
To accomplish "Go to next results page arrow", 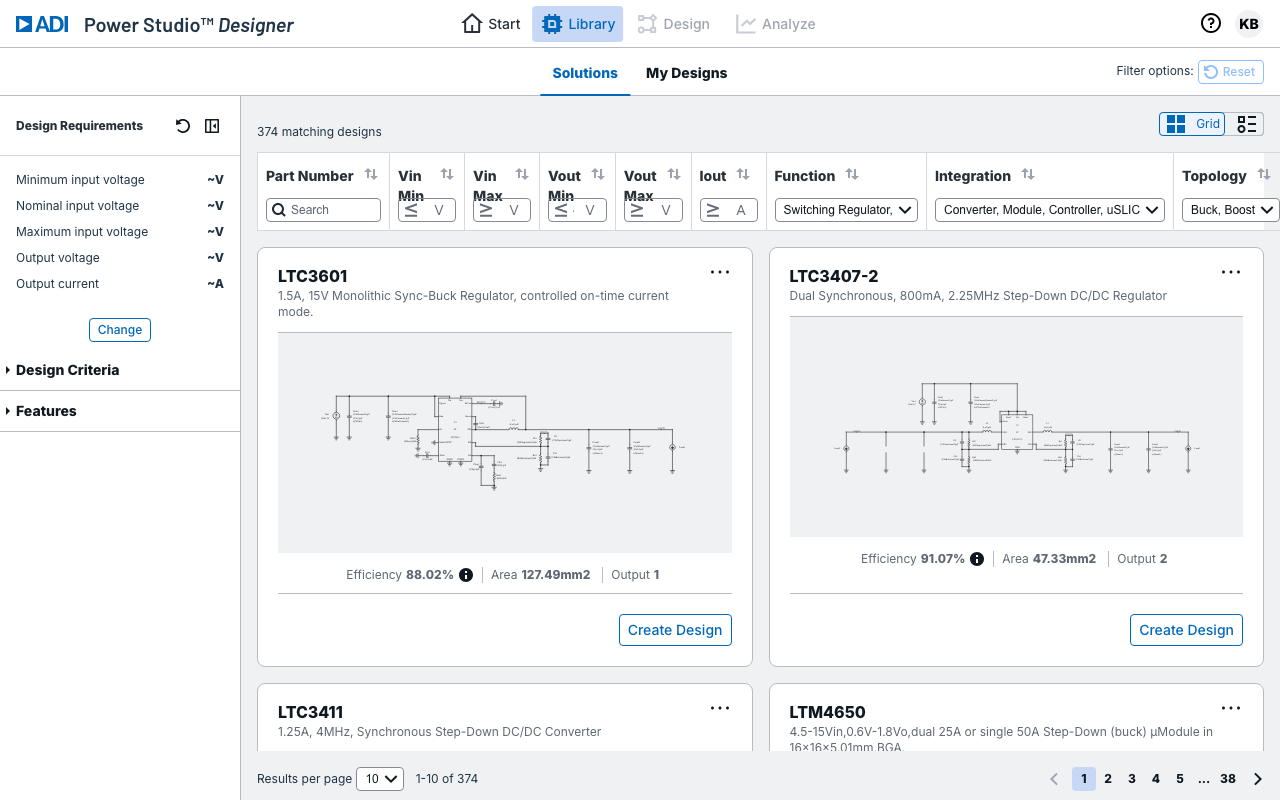I will coord(1258,779).
